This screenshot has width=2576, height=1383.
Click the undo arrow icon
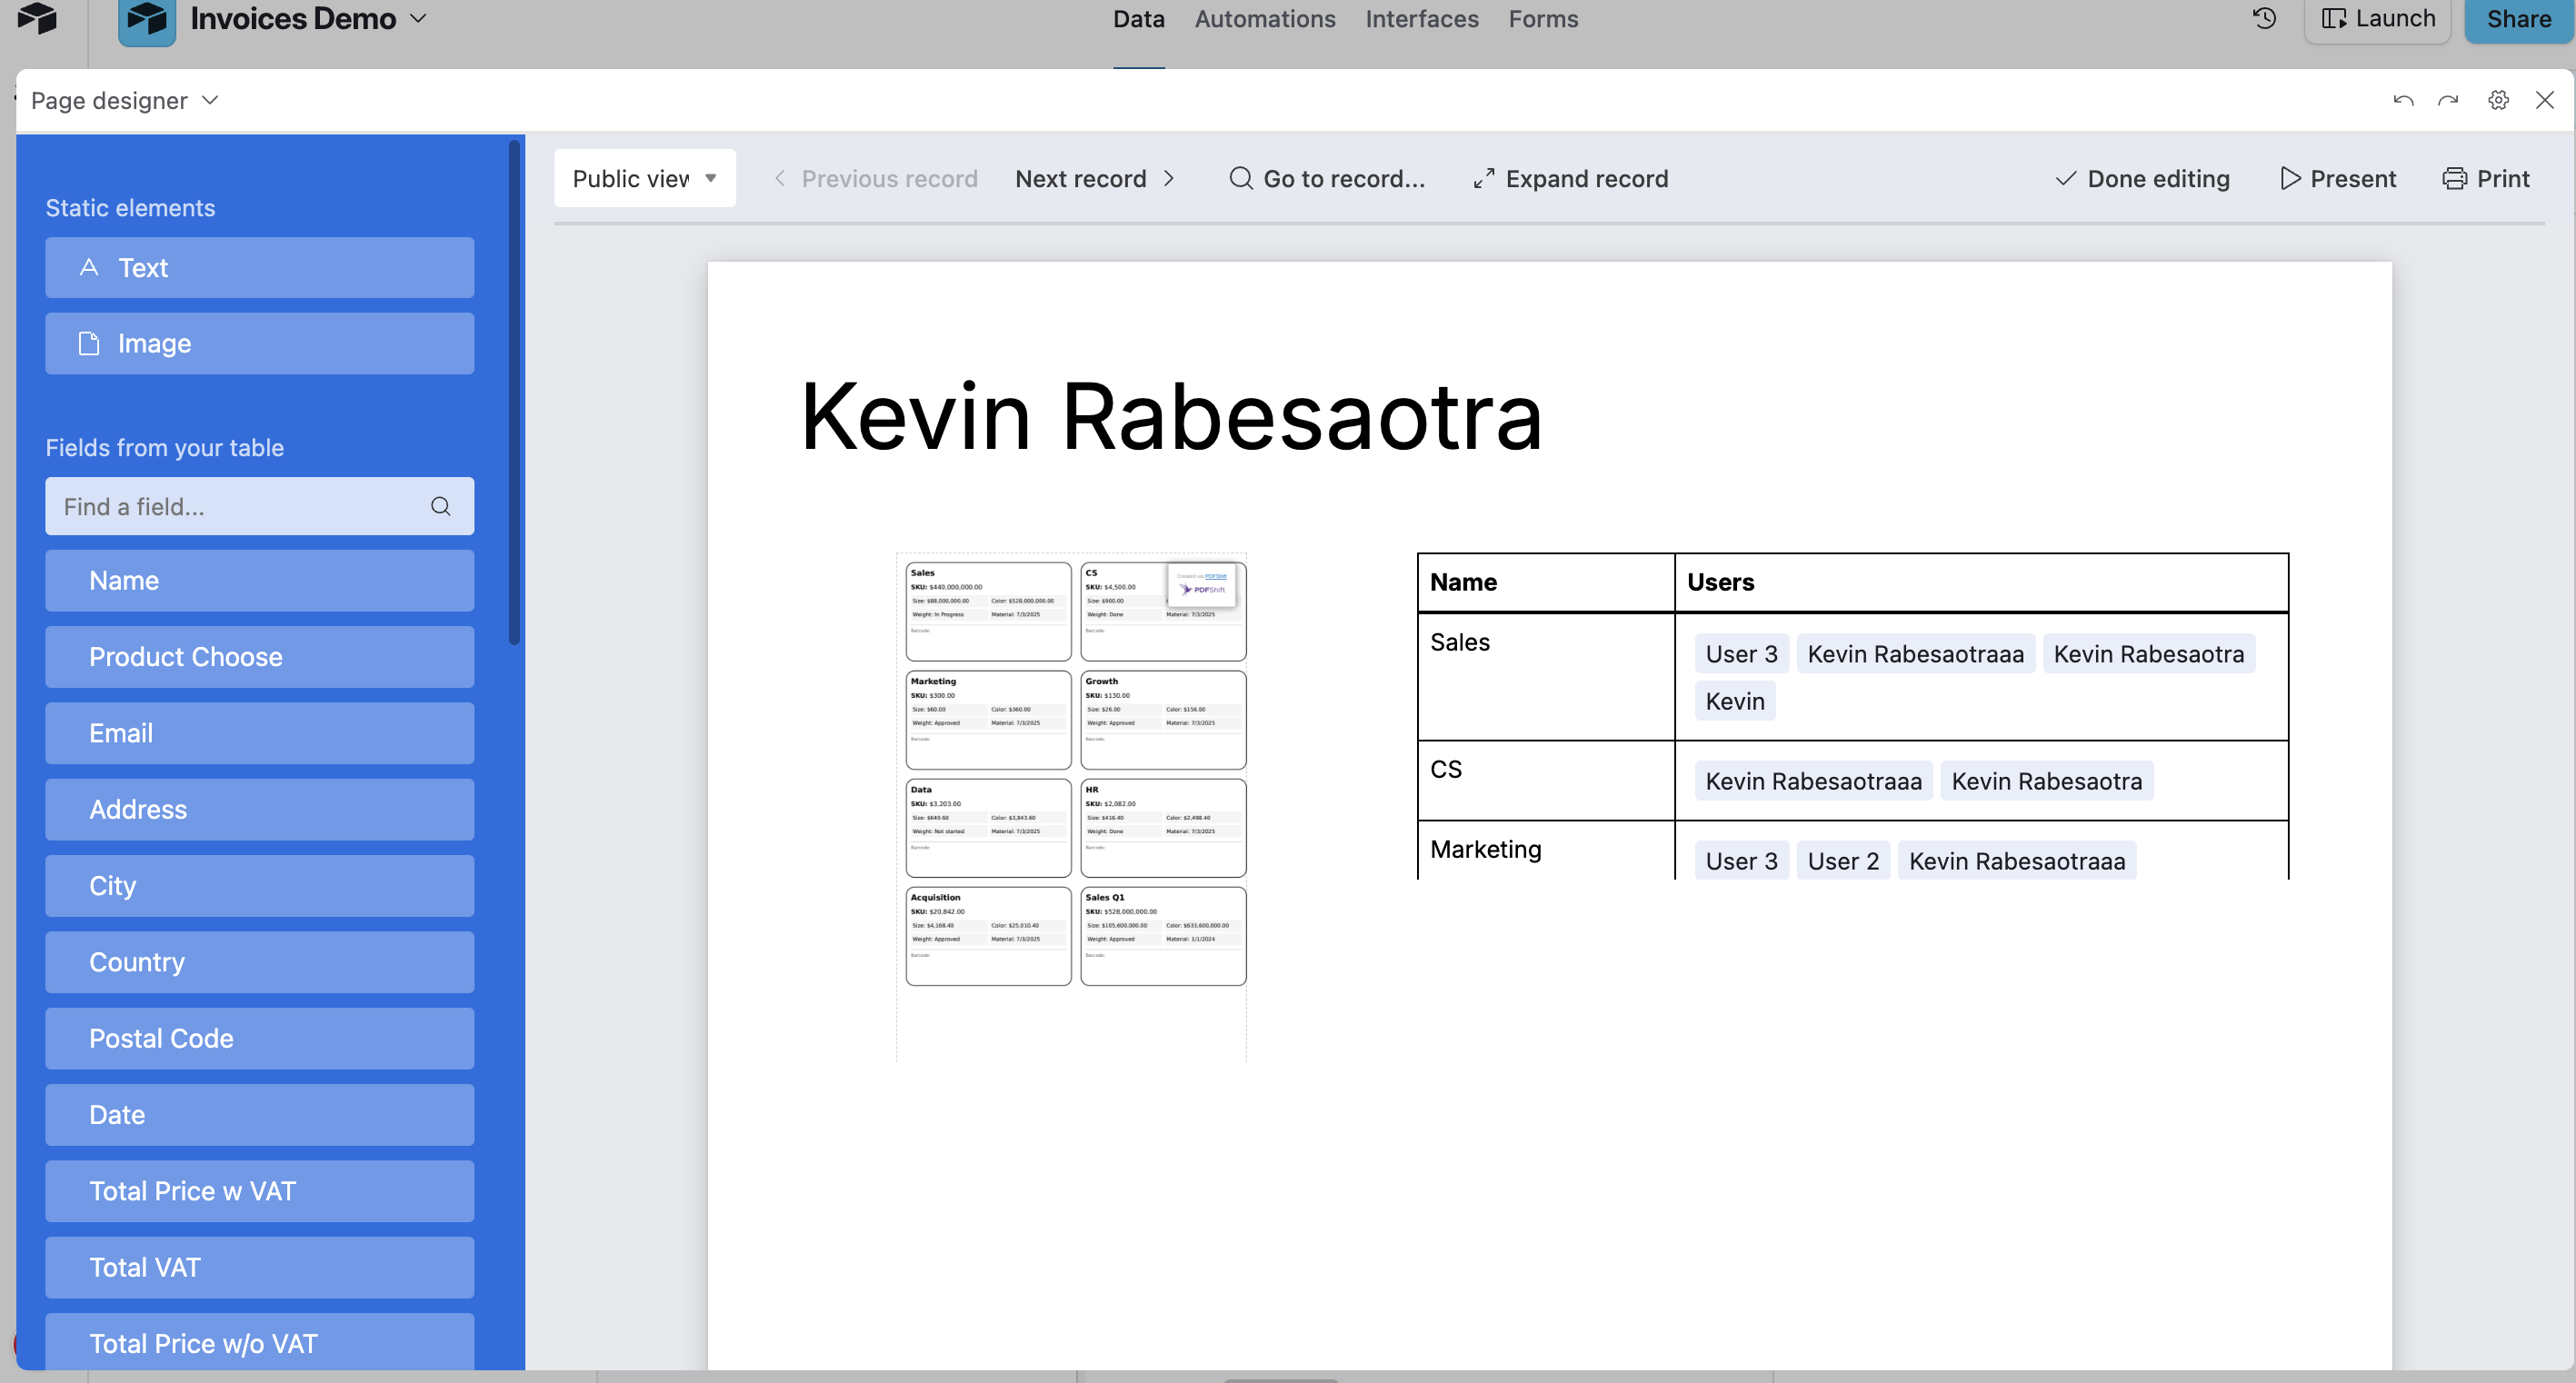2403,100
